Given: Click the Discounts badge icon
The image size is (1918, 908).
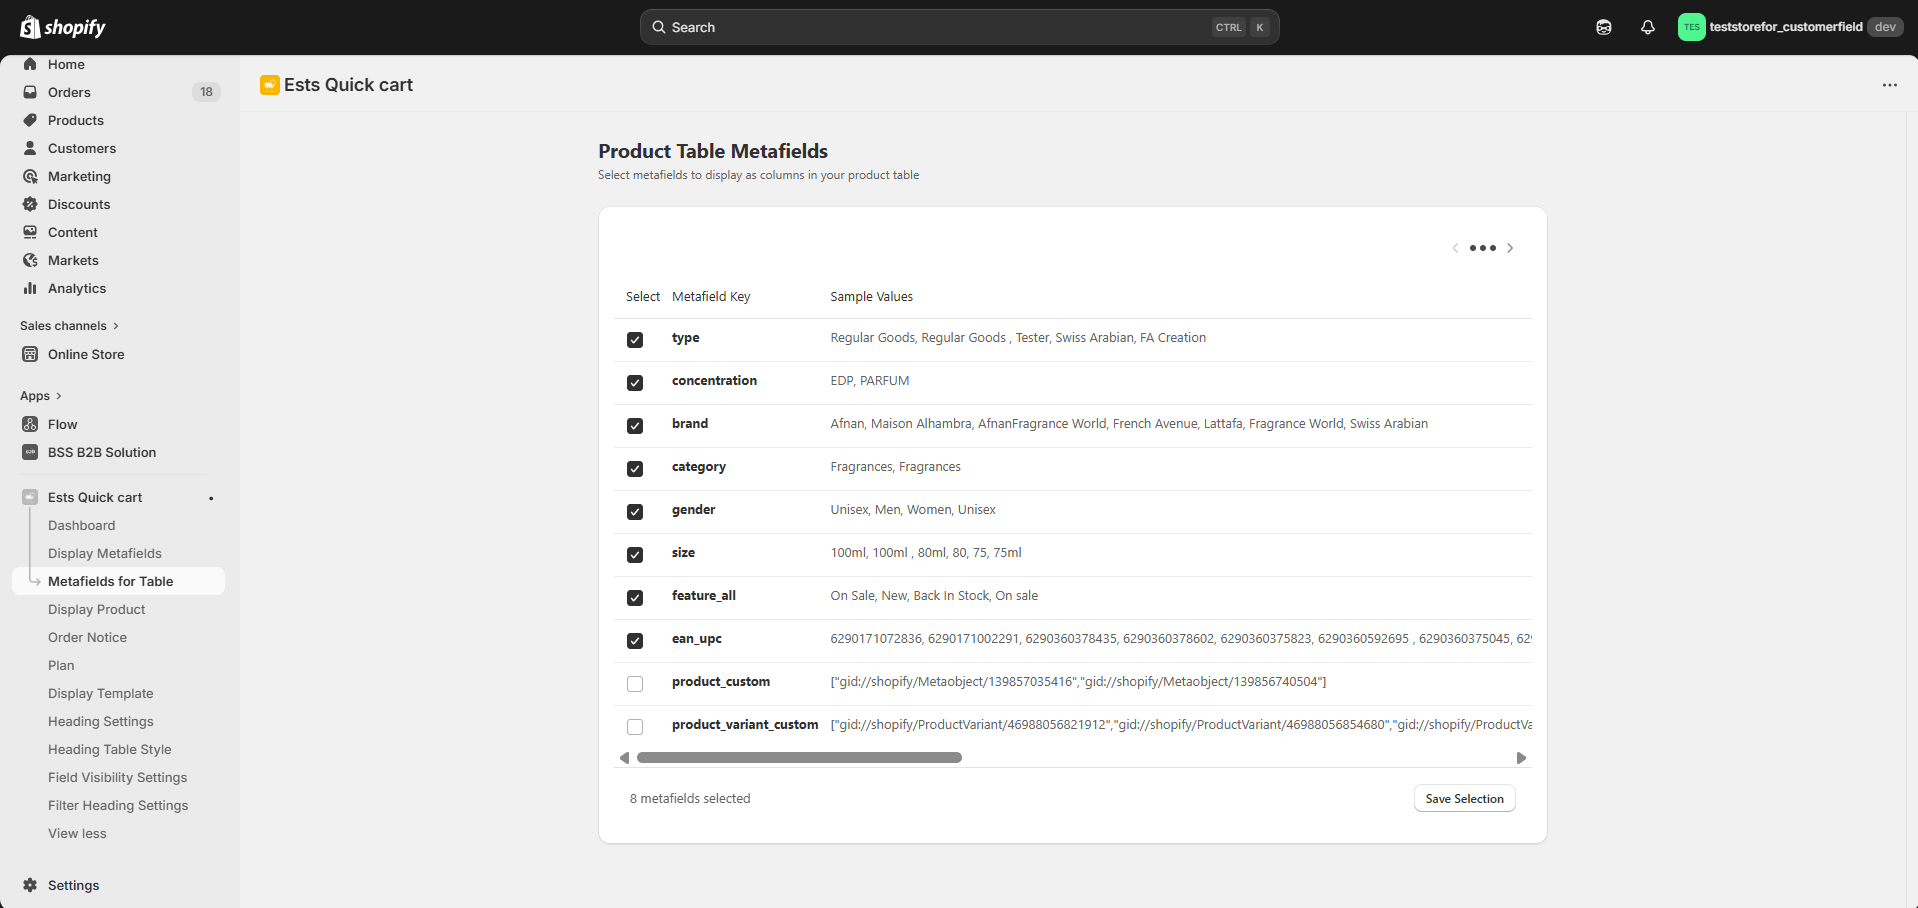Looking at the screenshot, I should click(30, 204).
